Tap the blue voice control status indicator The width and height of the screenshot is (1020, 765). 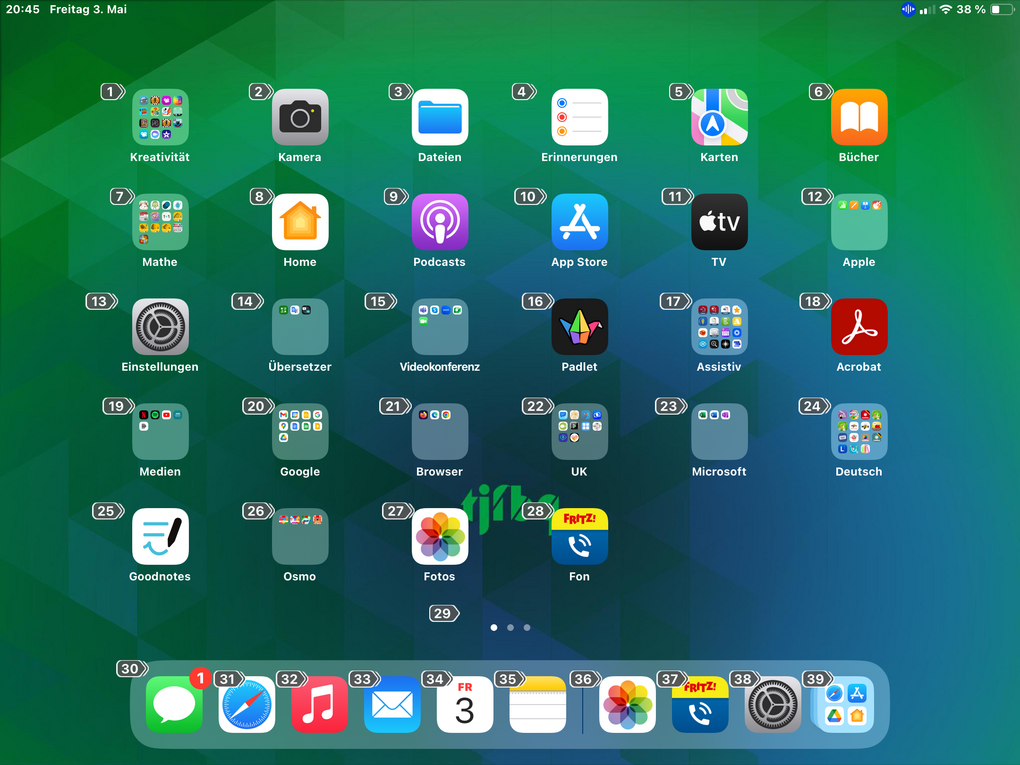[x=908, y=9]
